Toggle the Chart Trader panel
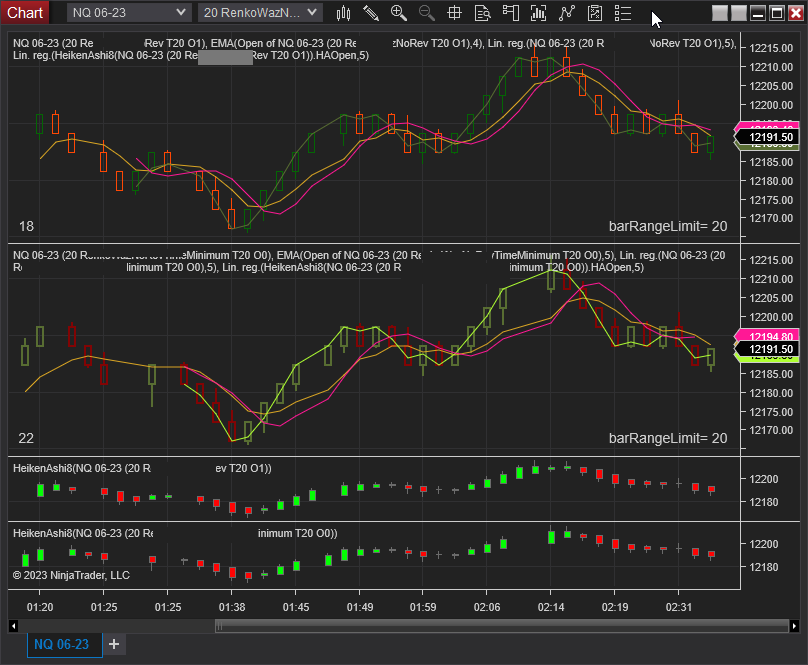This screenshot has height=665, width=808. [595, 13]
